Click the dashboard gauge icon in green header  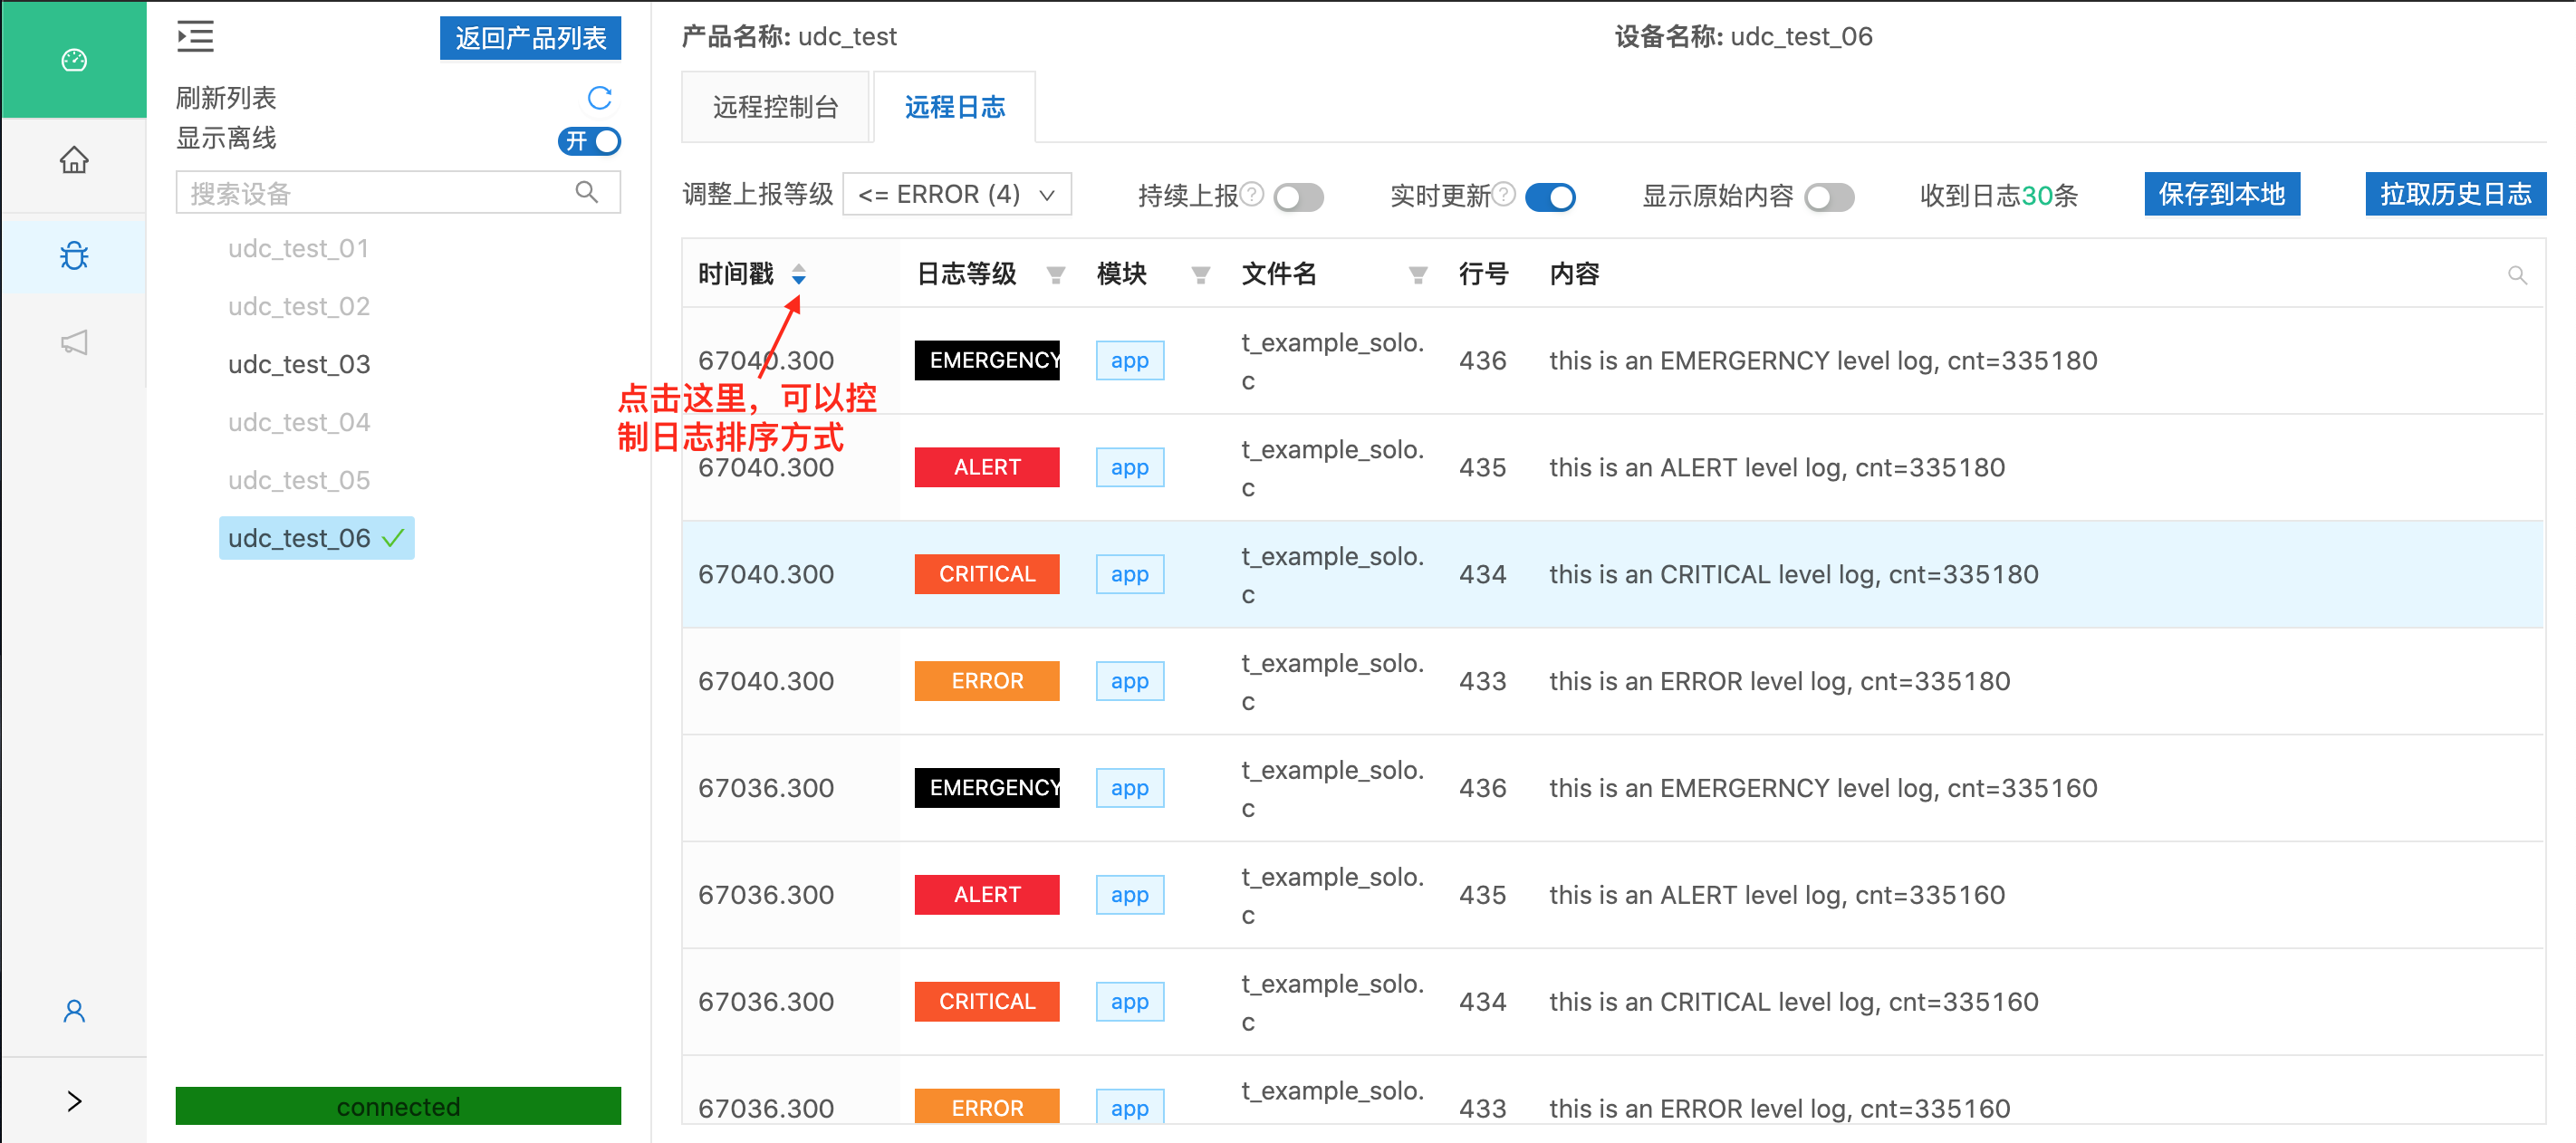click(x=74, y=60)
